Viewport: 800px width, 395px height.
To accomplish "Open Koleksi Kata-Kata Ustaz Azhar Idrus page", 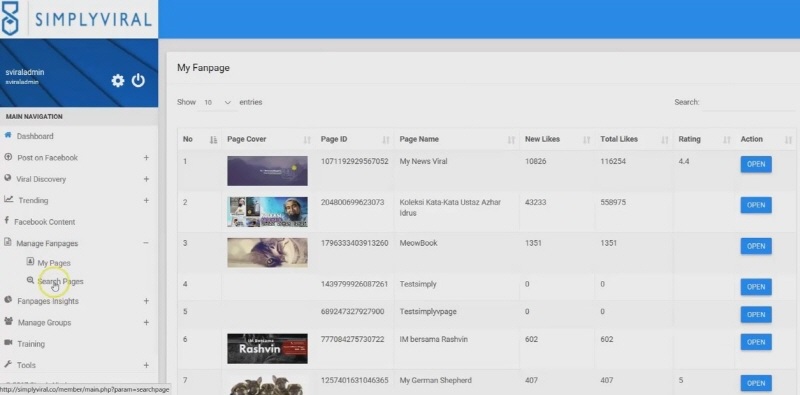I will click(x=756, y=205).
